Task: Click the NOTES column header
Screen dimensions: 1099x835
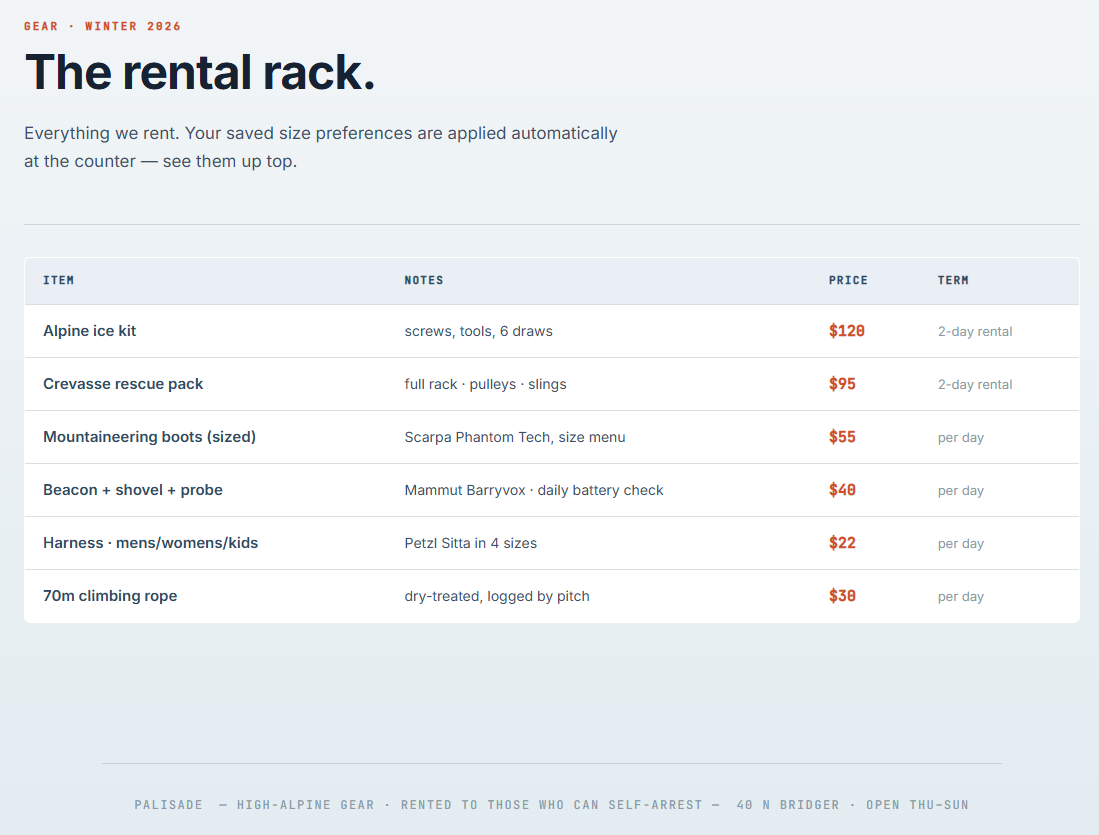Action: coord(424,280)
